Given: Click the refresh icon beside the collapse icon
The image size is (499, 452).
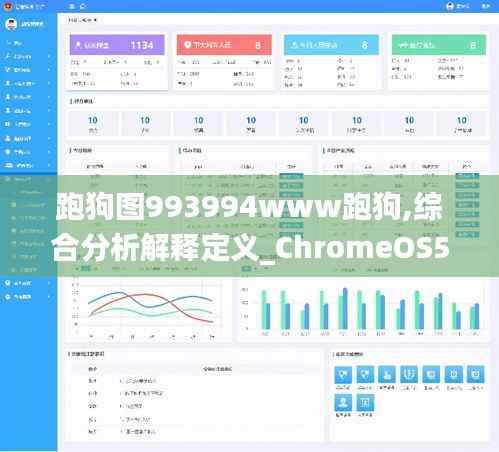Looking at the screenshot, I should click(83, 6).
